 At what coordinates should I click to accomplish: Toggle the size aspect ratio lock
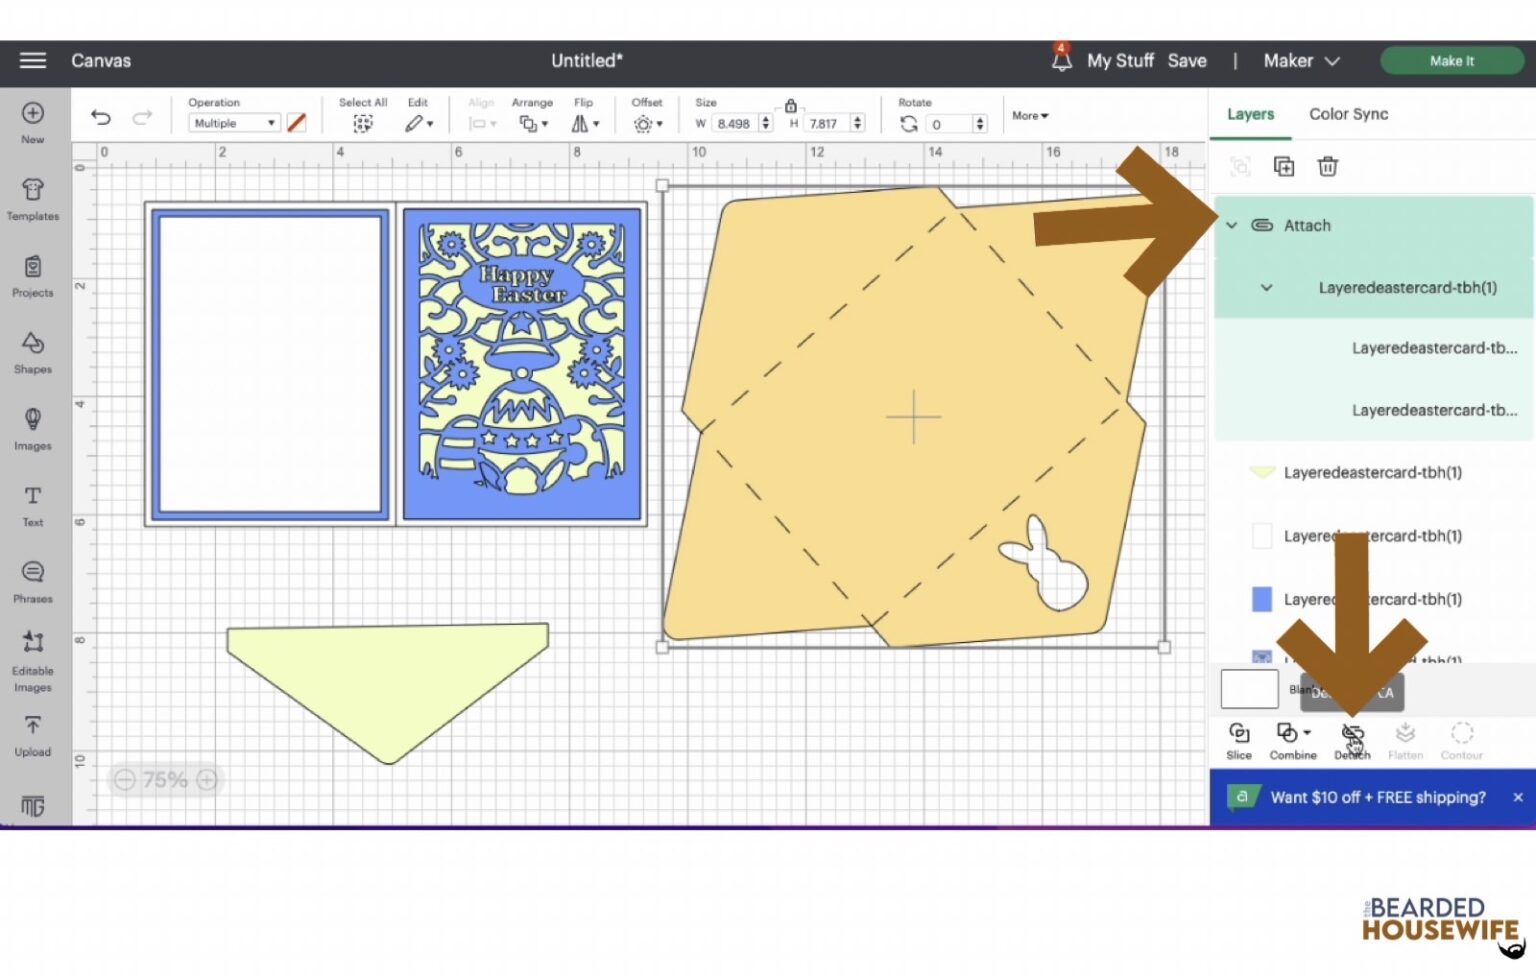click(x=790, y=106)
